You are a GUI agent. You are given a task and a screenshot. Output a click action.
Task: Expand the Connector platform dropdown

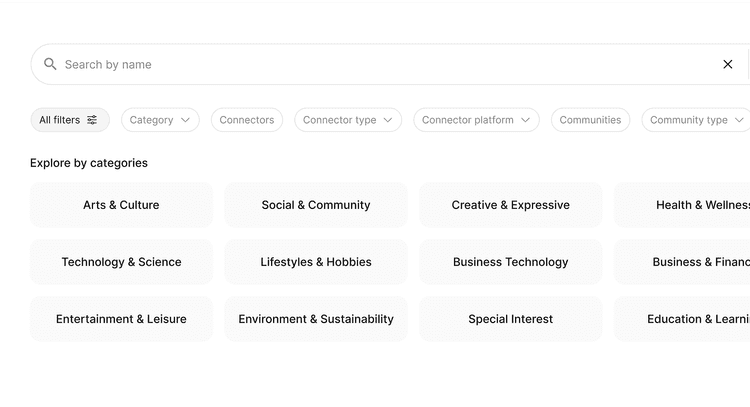tap(476, 120)
